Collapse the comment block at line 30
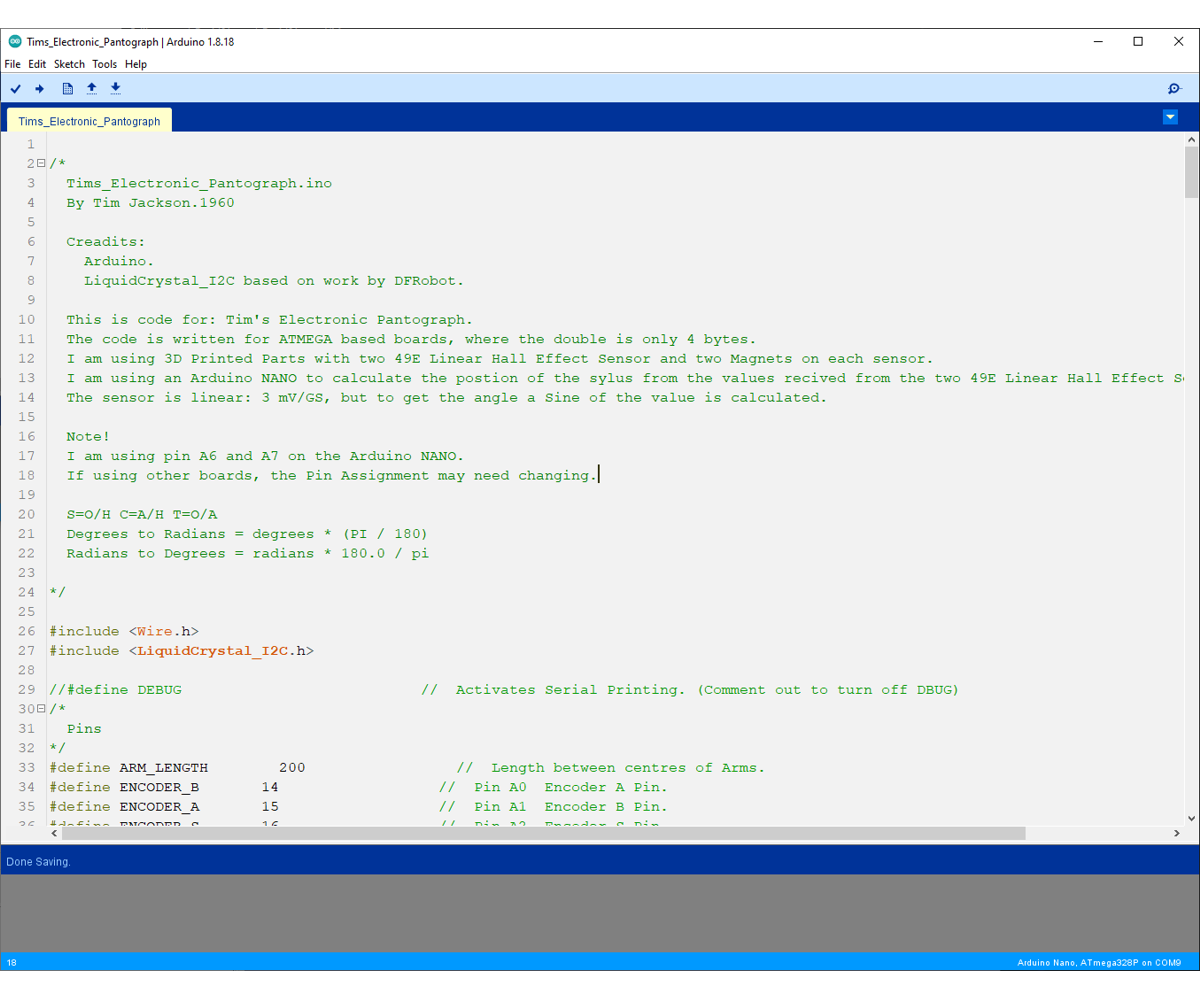Viewport: 1200px width, 1000px height. (x=41, y=709)
